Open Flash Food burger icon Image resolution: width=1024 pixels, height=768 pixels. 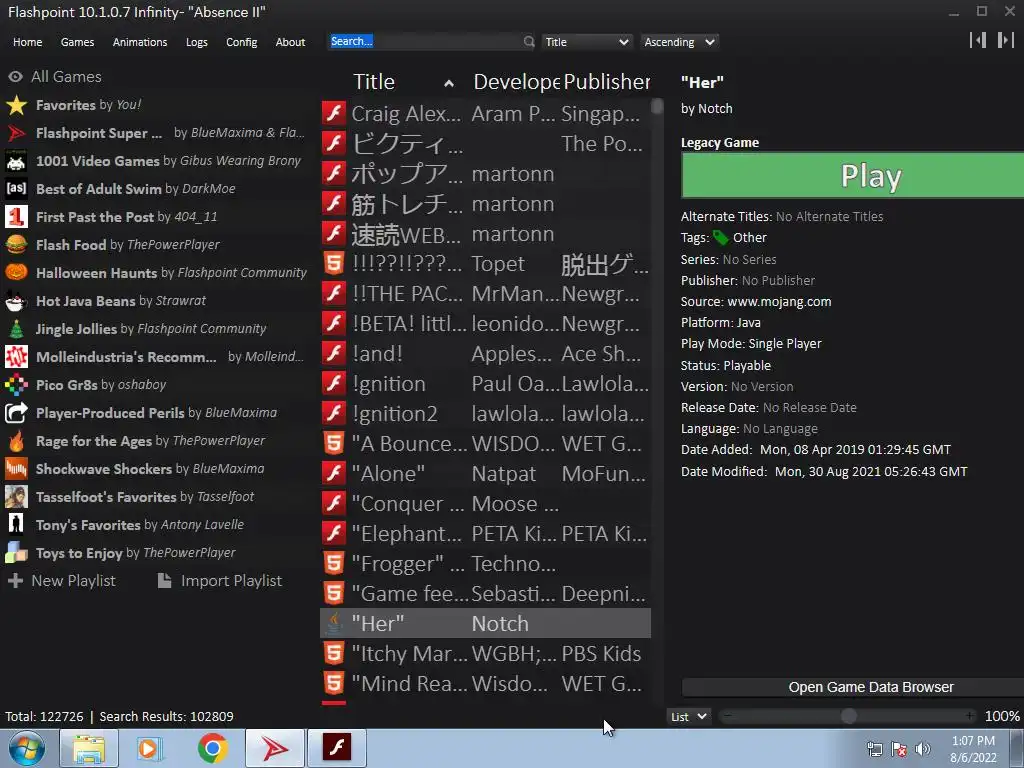tap(16, 245)
